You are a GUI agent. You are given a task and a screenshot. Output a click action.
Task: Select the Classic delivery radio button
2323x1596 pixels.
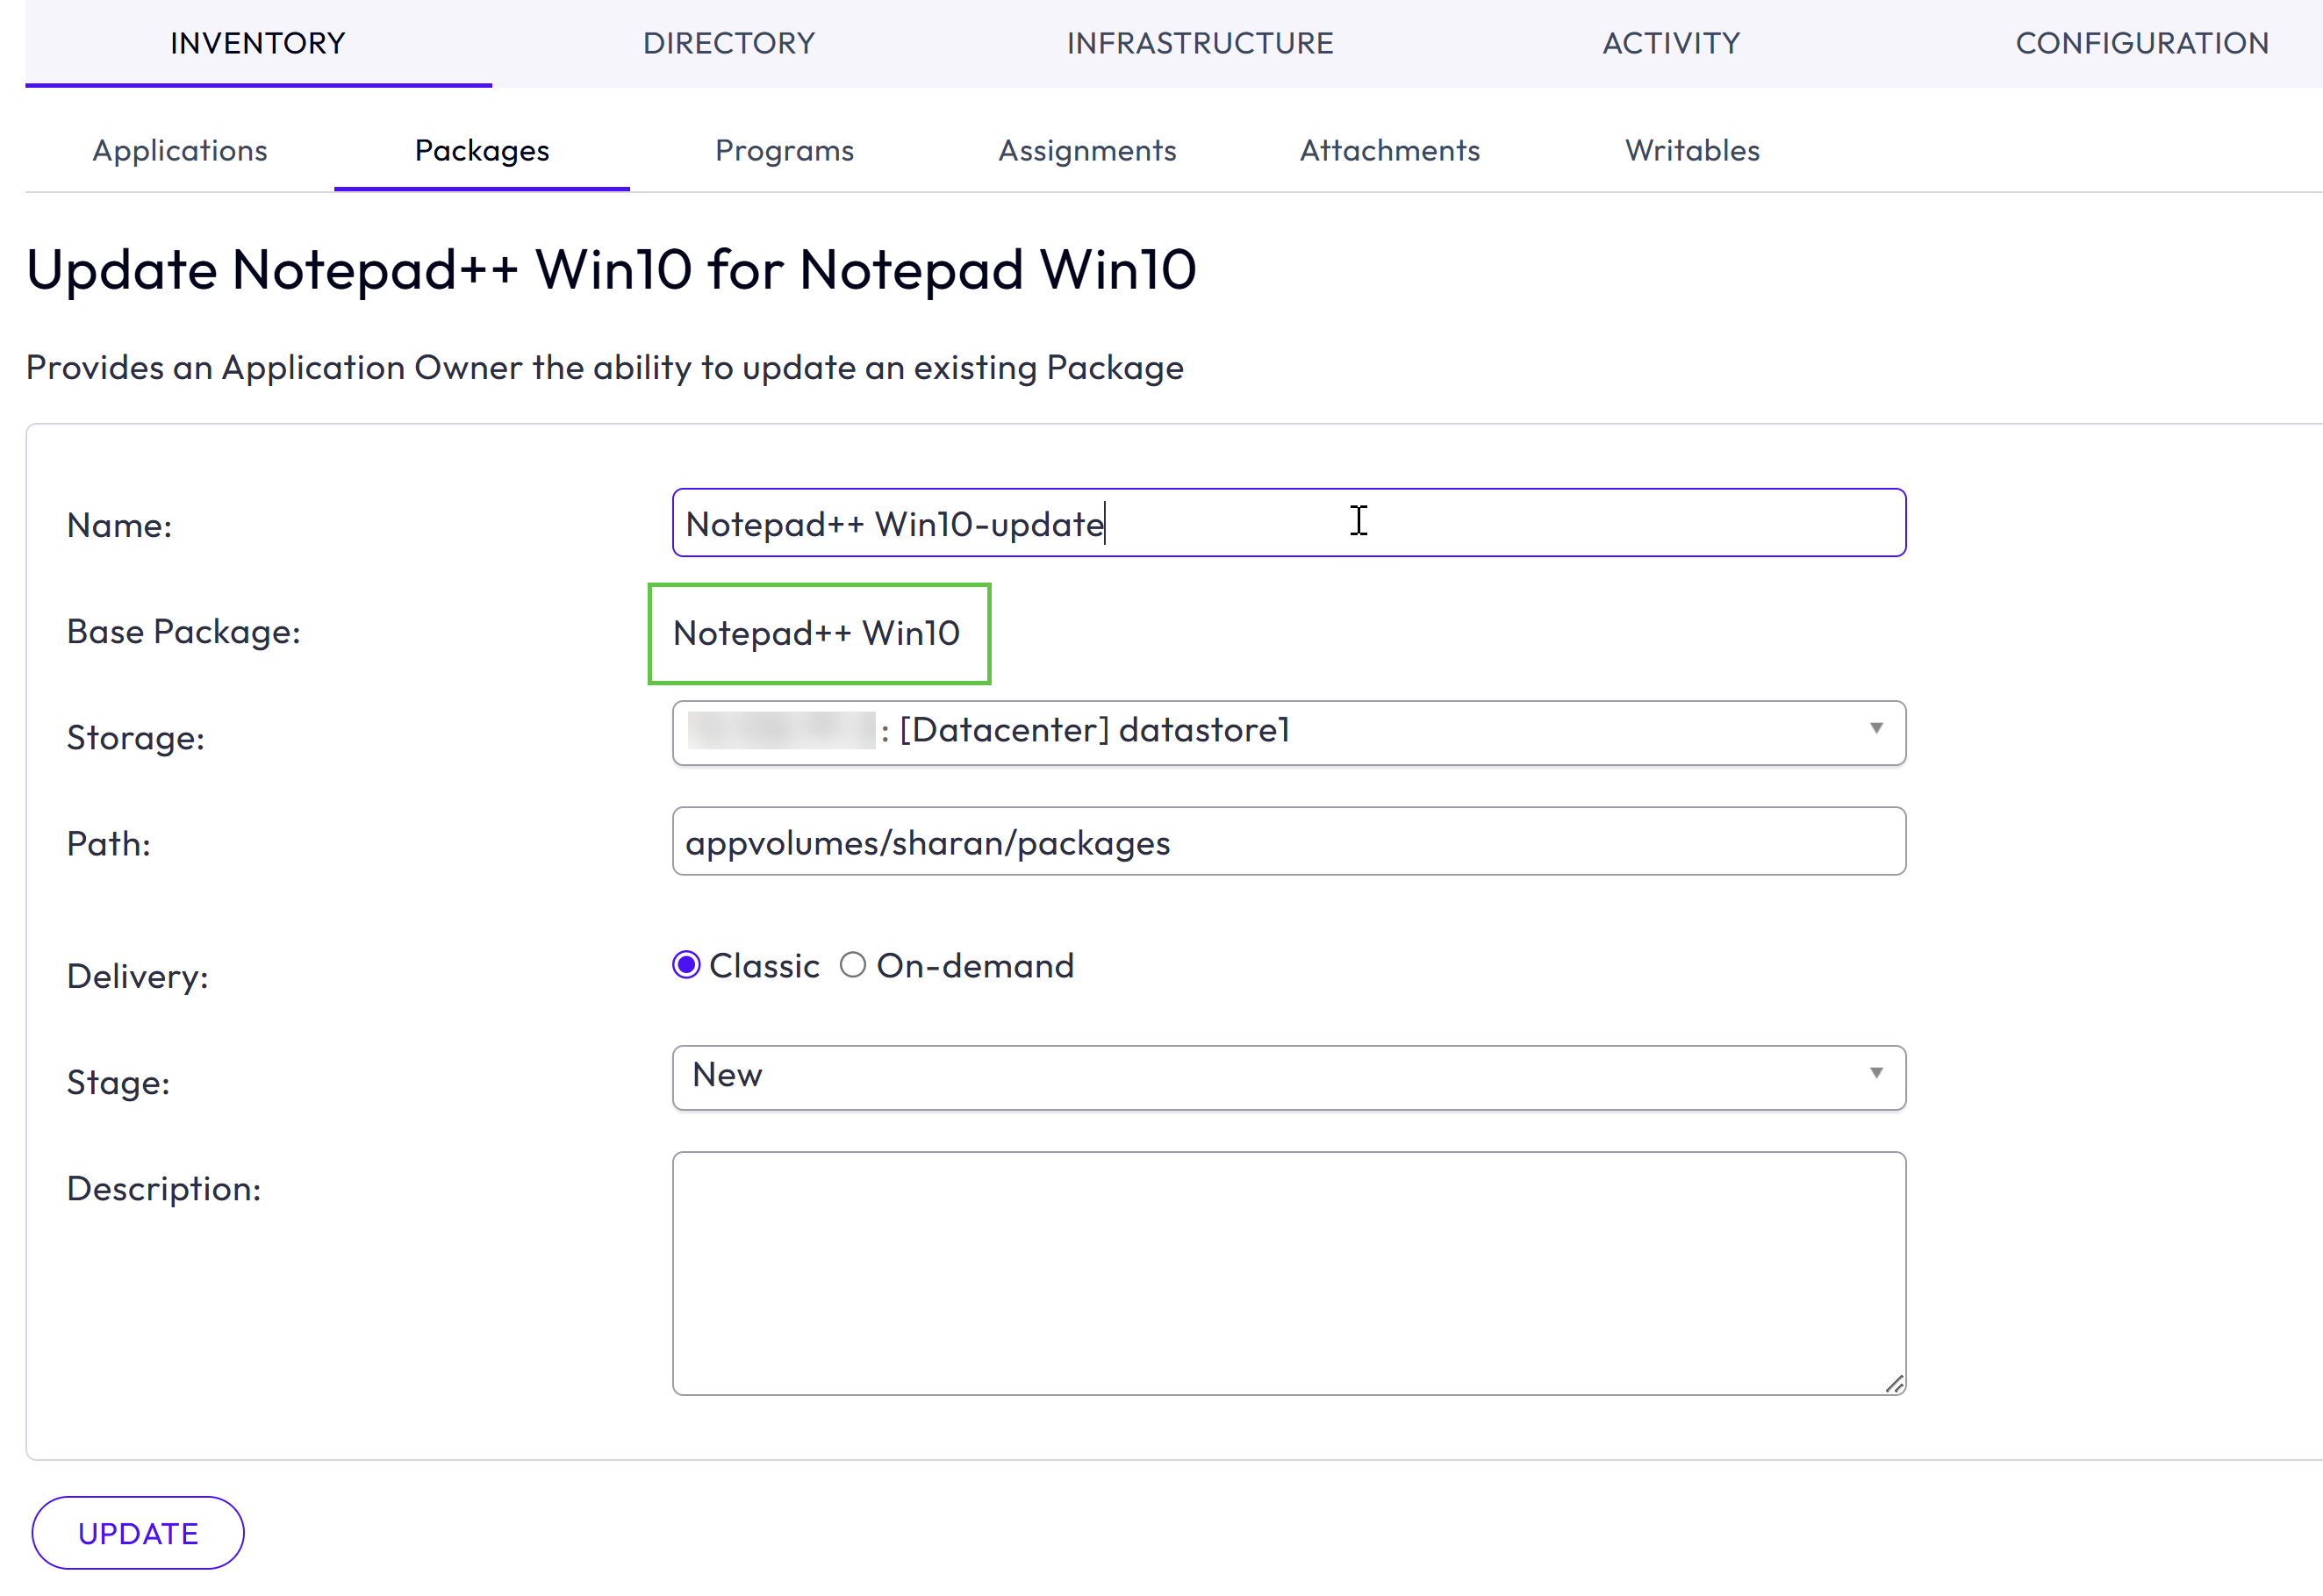pyautogui.click(x=686, y=966)
